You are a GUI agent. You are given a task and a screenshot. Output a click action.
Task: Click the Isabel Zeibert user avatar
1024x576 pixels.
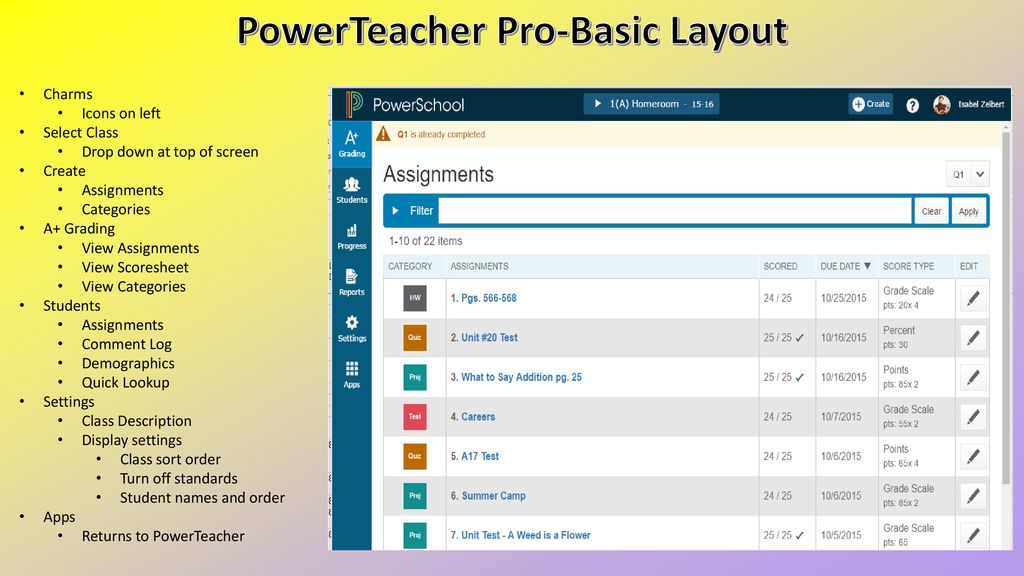pyautogui.click(x=941, y=104)
